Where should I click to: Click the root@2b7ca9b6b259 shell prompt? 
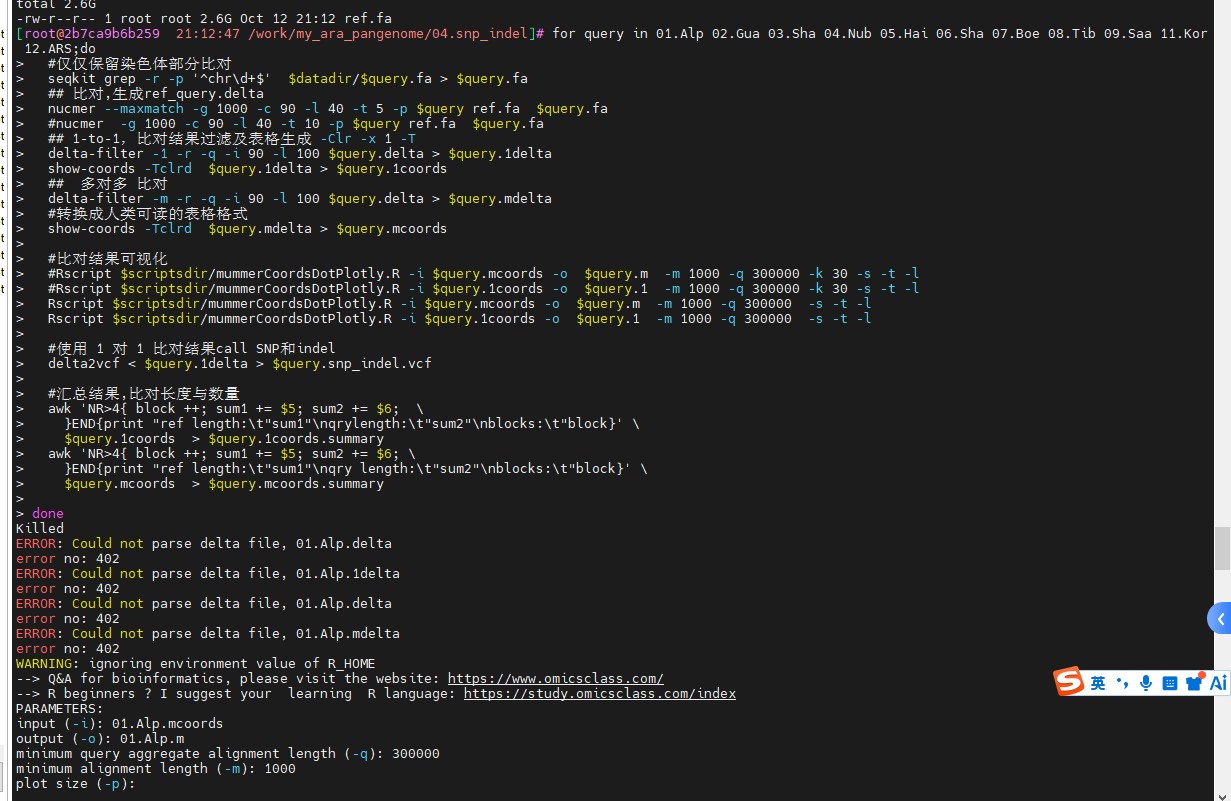coord(92,33)
